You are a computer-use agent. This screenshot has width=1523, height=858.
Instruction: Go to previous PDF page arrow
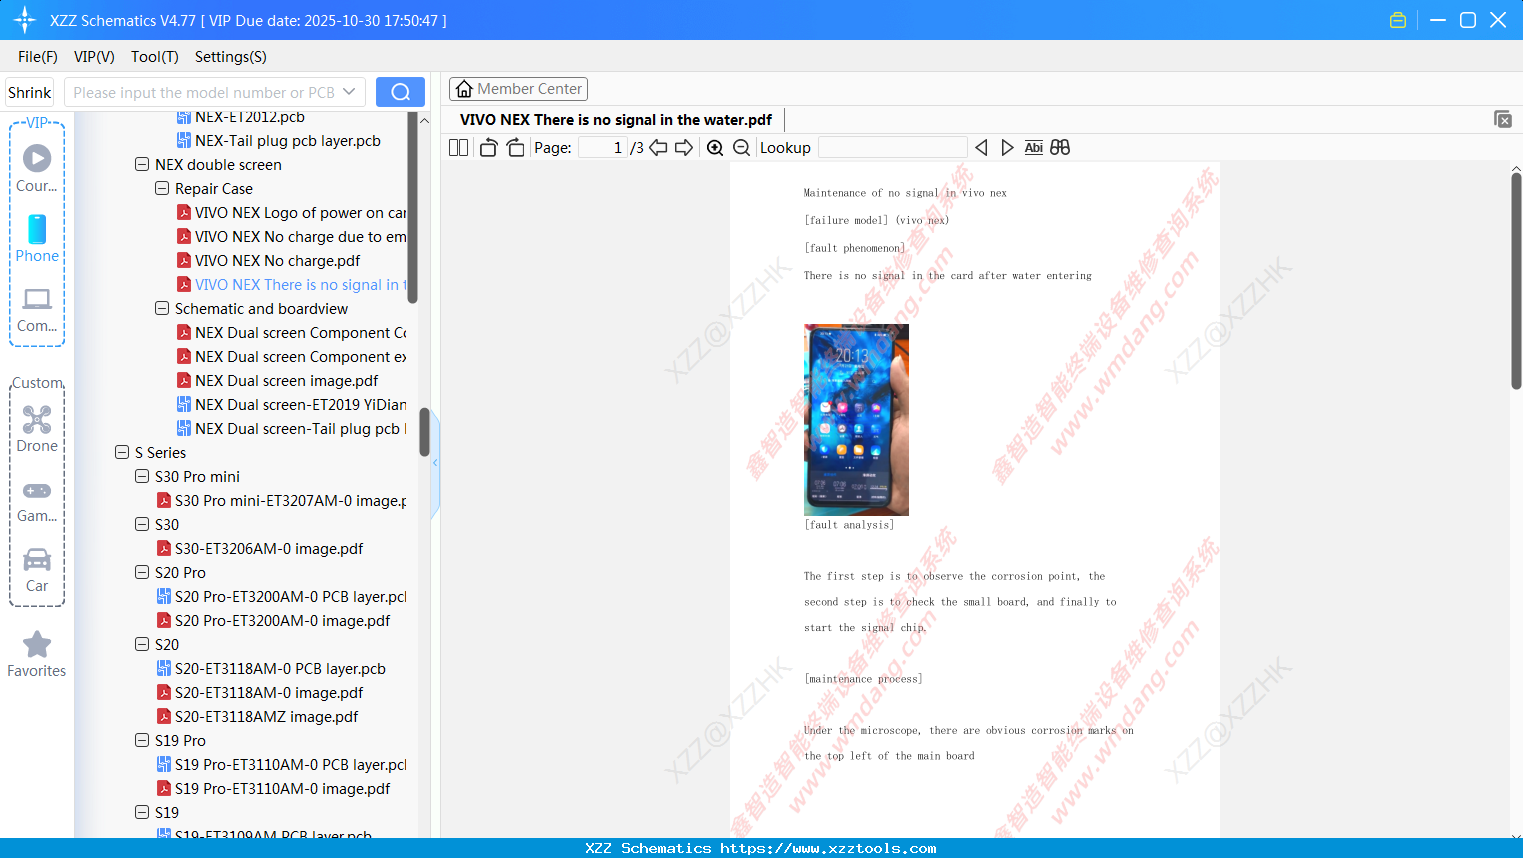[658, 148]
